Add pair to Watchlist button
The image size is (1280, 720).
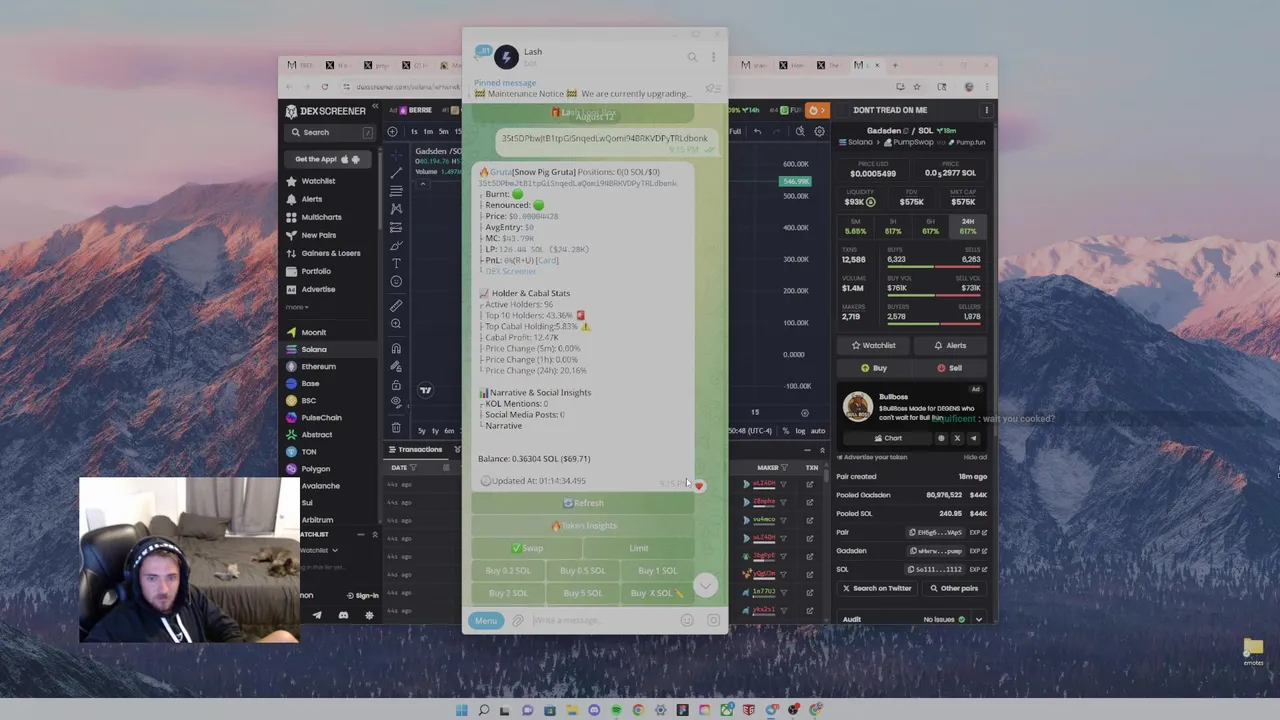point(873,345)
